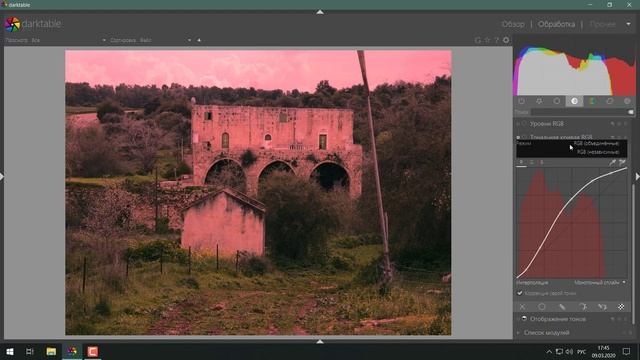Click the reset icon of Уровни RGB
640x360 pixels.
619,124
